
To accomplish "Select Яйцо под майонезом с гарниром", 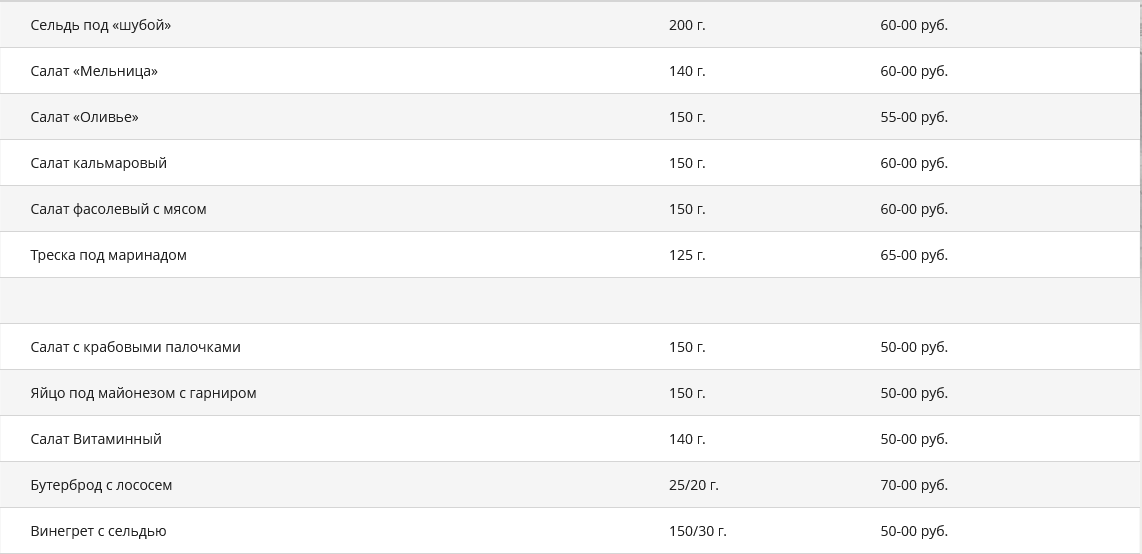I will [143, 393].
